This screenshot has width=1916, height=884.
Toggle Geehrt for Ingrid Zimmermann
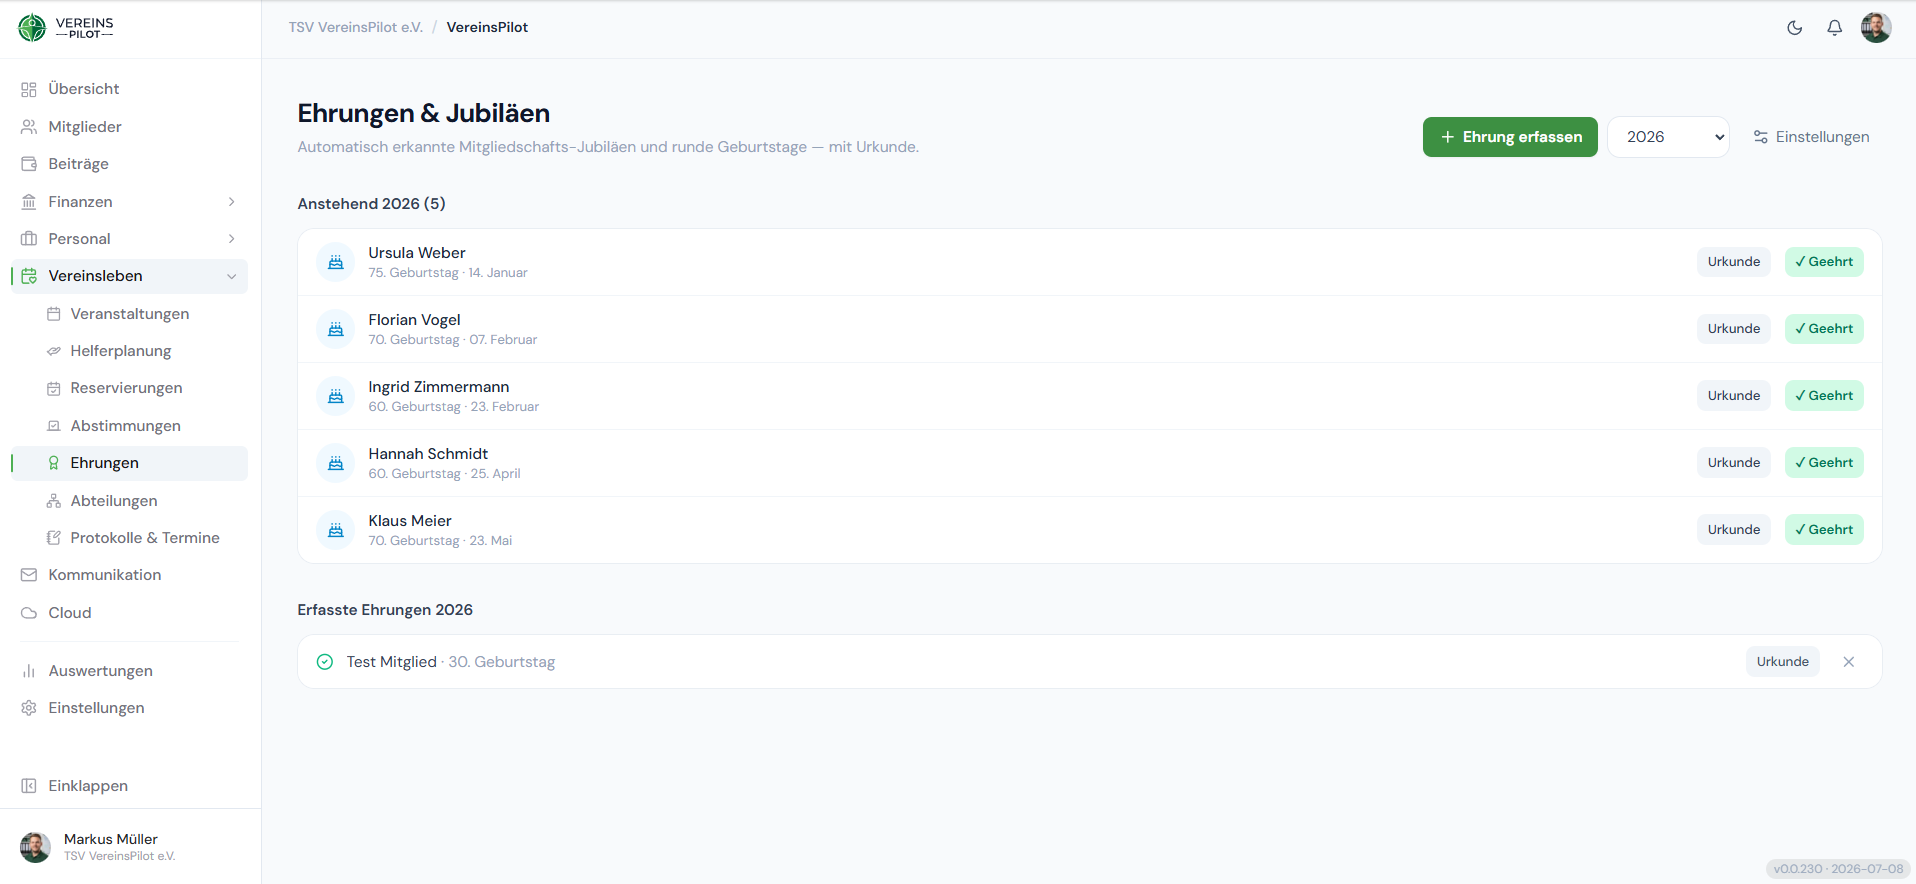(1824, 396)
